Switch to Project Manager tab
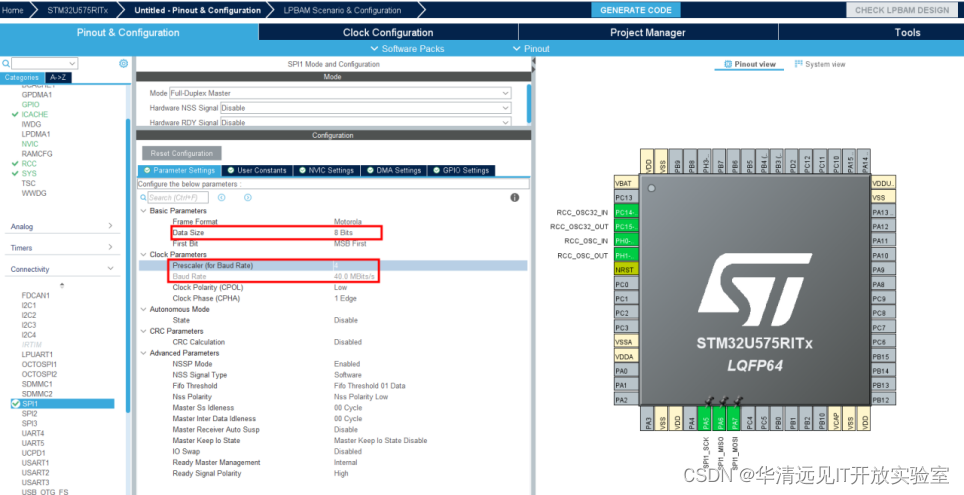Viewport: 964px width, 495px height. 647,33
